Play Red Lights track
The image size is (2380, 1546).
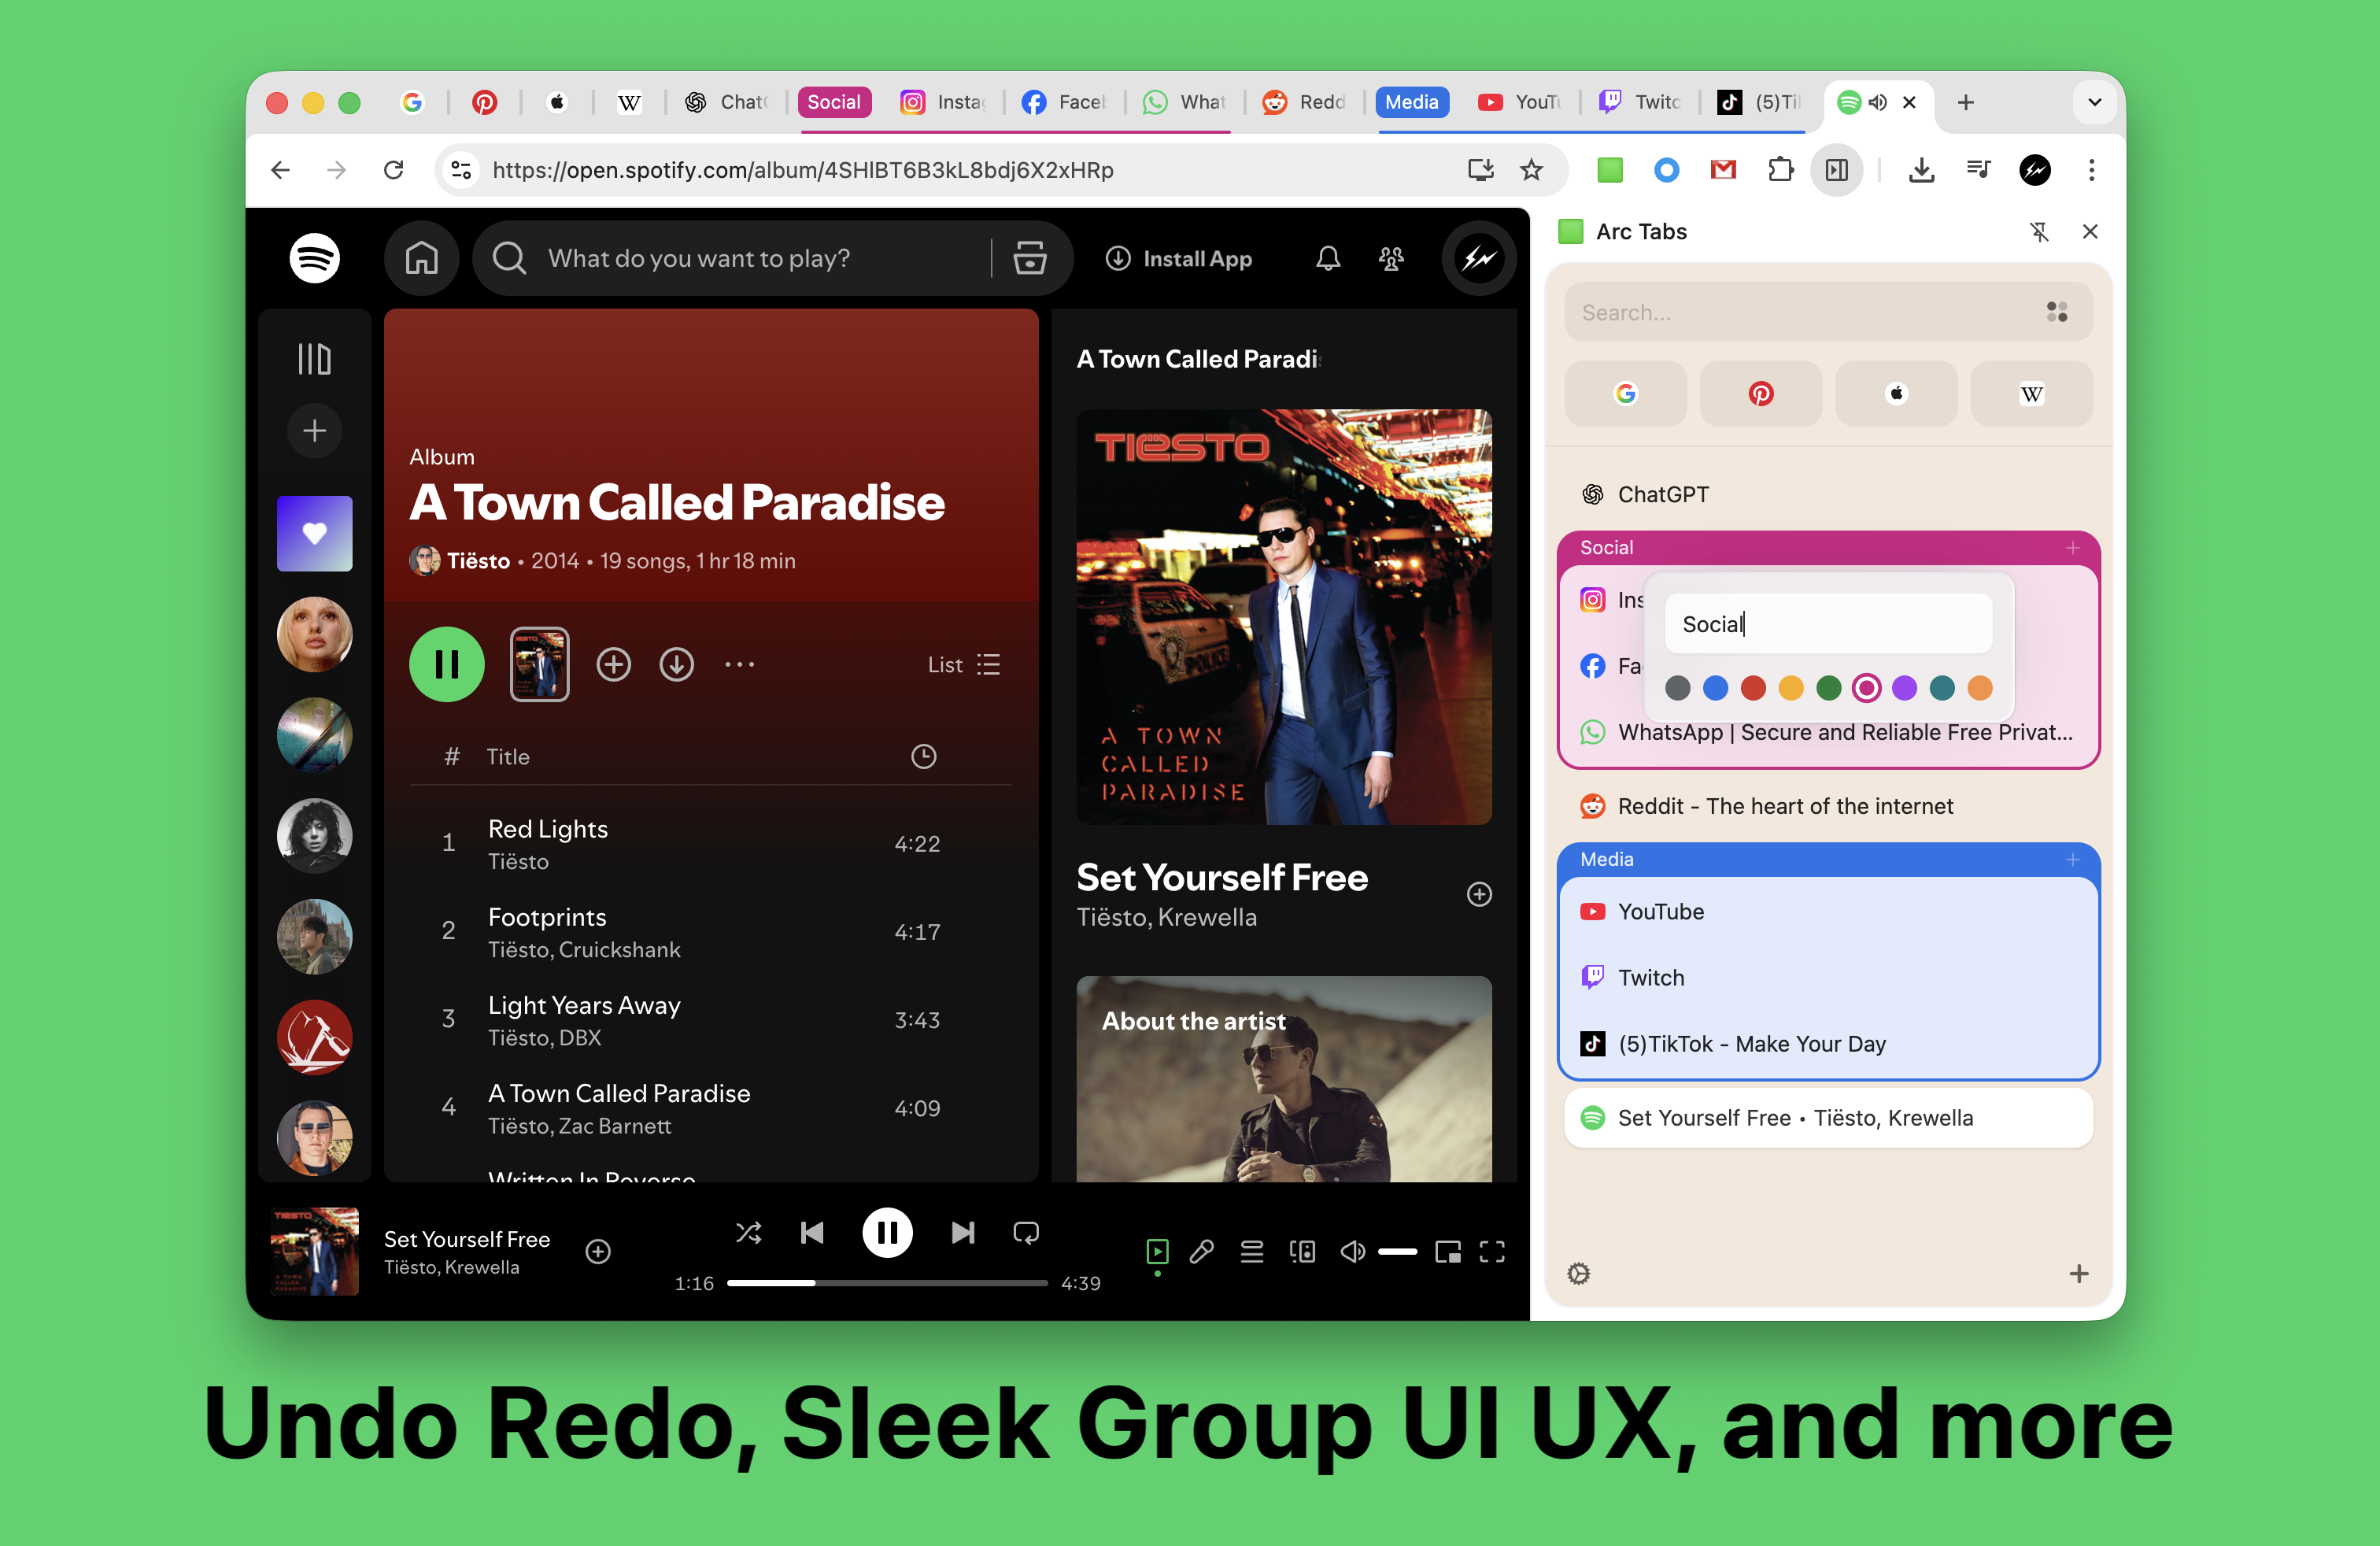click(711, 844)
